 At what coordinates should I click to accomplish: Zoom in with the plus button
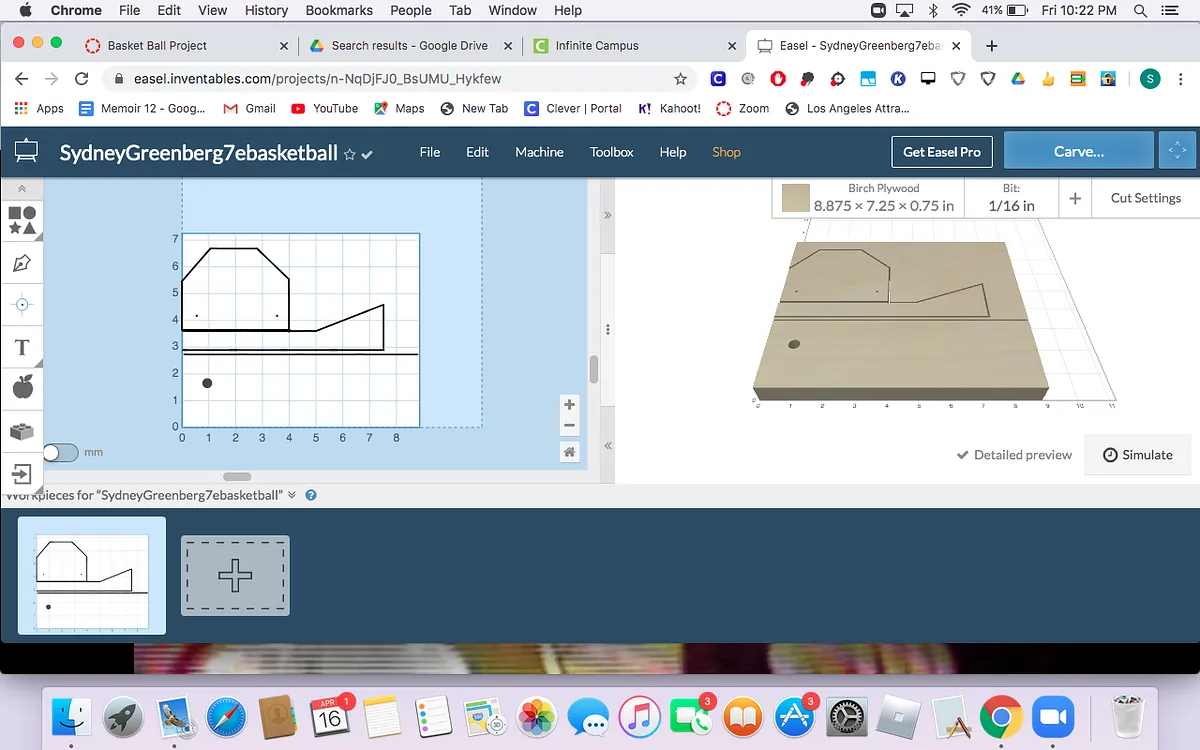point(569,405)
